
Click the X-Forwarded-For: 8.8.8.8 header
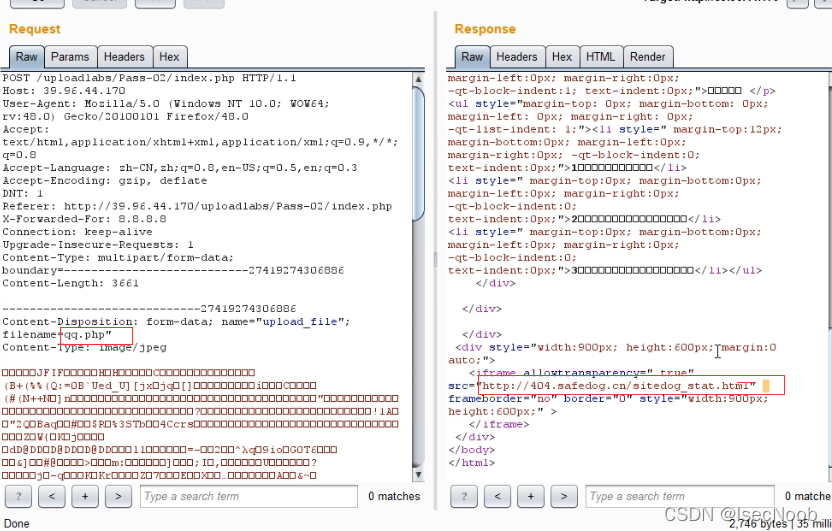[84, 219]
